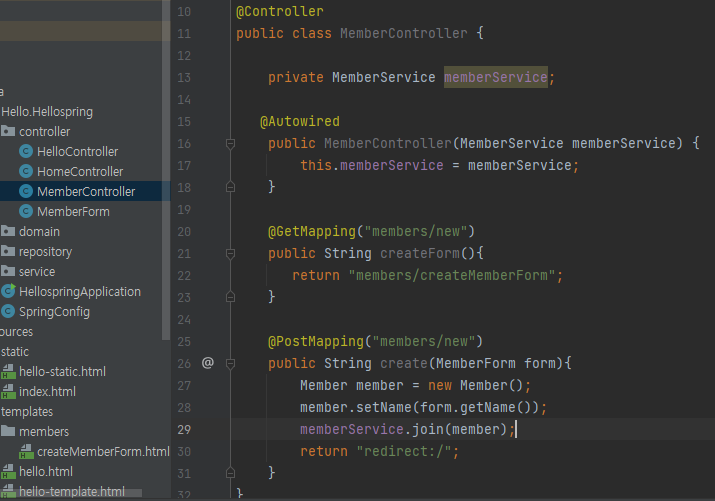Click the service folder icon
The image size is (715, 501).
click(x=8, y=271)
